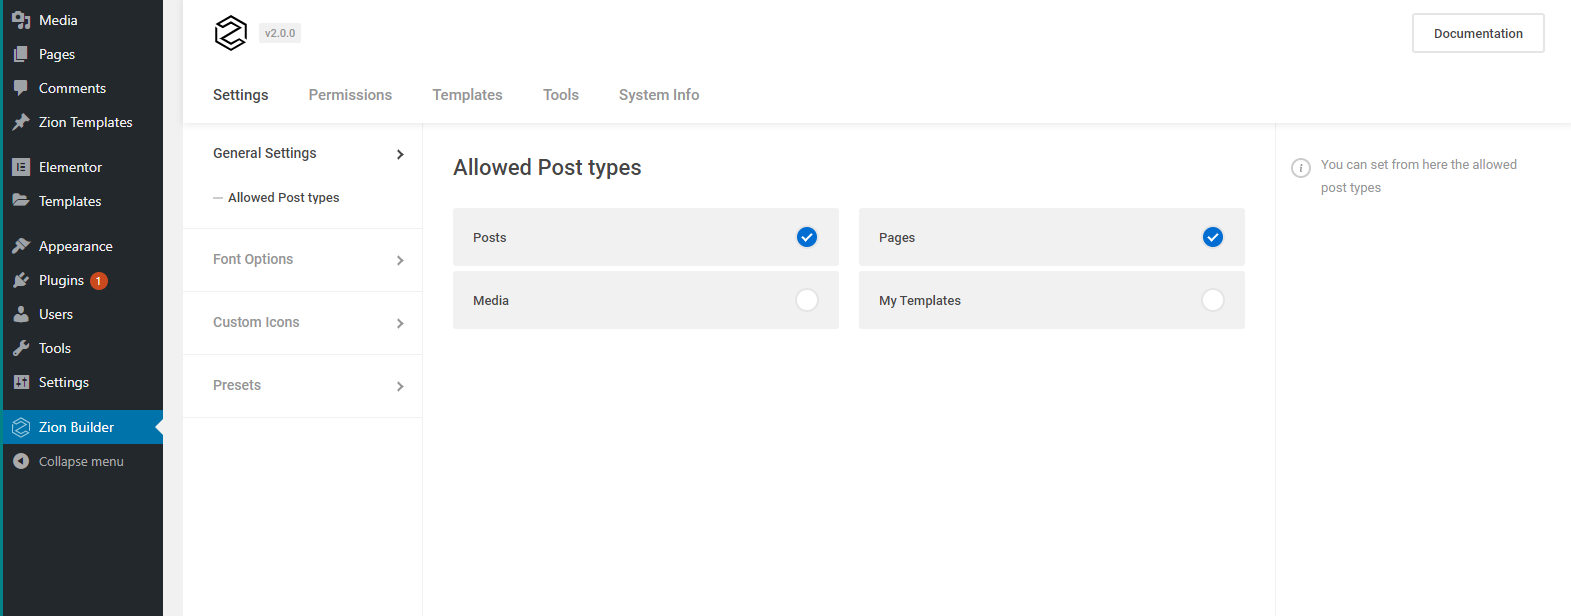Disable the Posts post type toggle
Screen dimensions: 1571x616
click(x=807, y=237)
